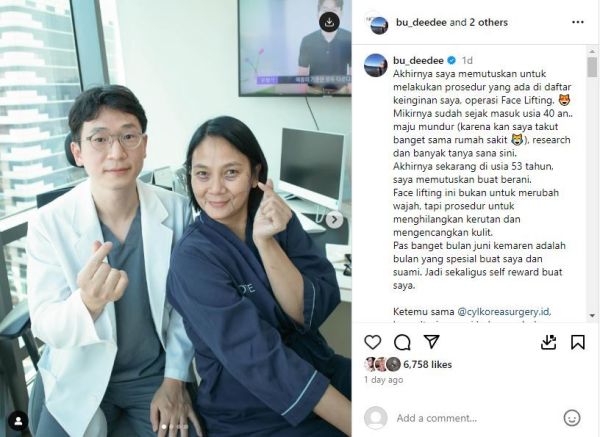
Task: Like the post with the heart icon
Action: pyautogui.click(x=372, y=342)
